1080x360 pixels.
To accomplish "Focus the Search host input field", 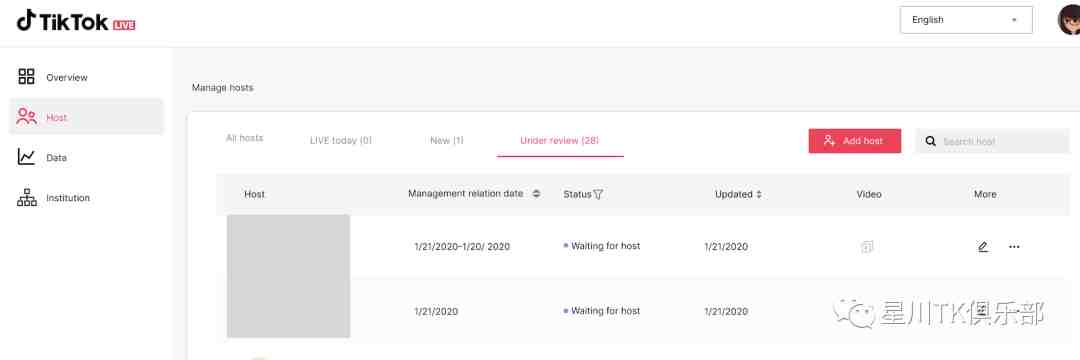I will (993, 141).
